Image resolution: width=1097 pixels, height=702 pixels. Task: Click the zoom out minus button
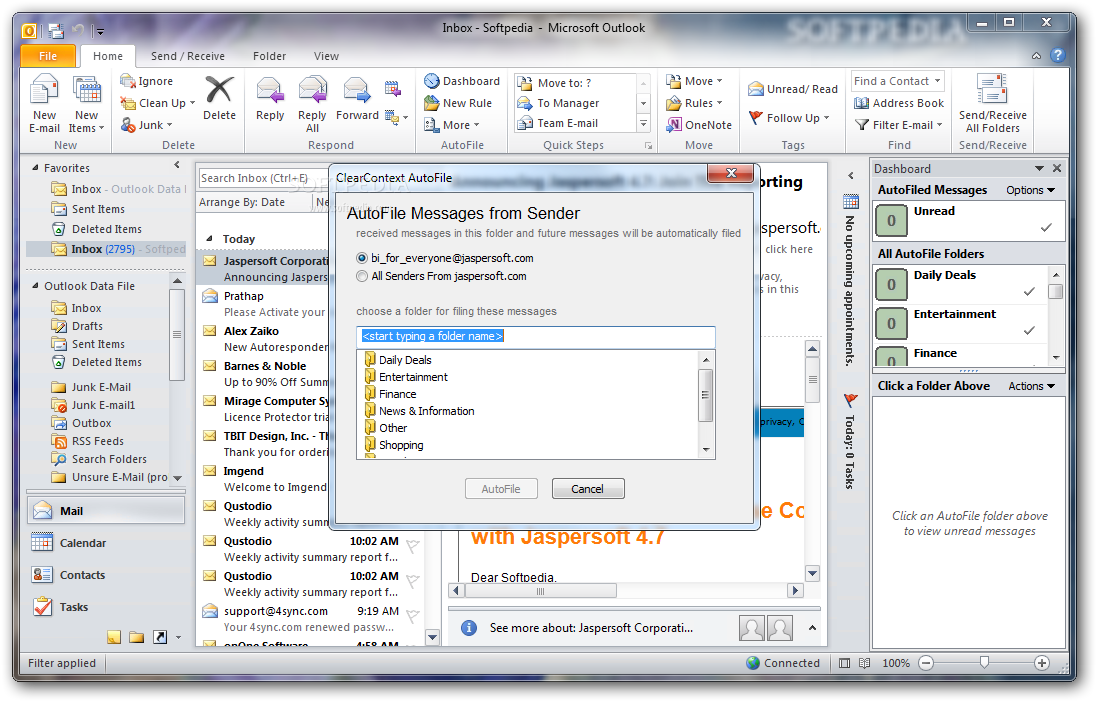pyautogui.click(x=926, y=663)
